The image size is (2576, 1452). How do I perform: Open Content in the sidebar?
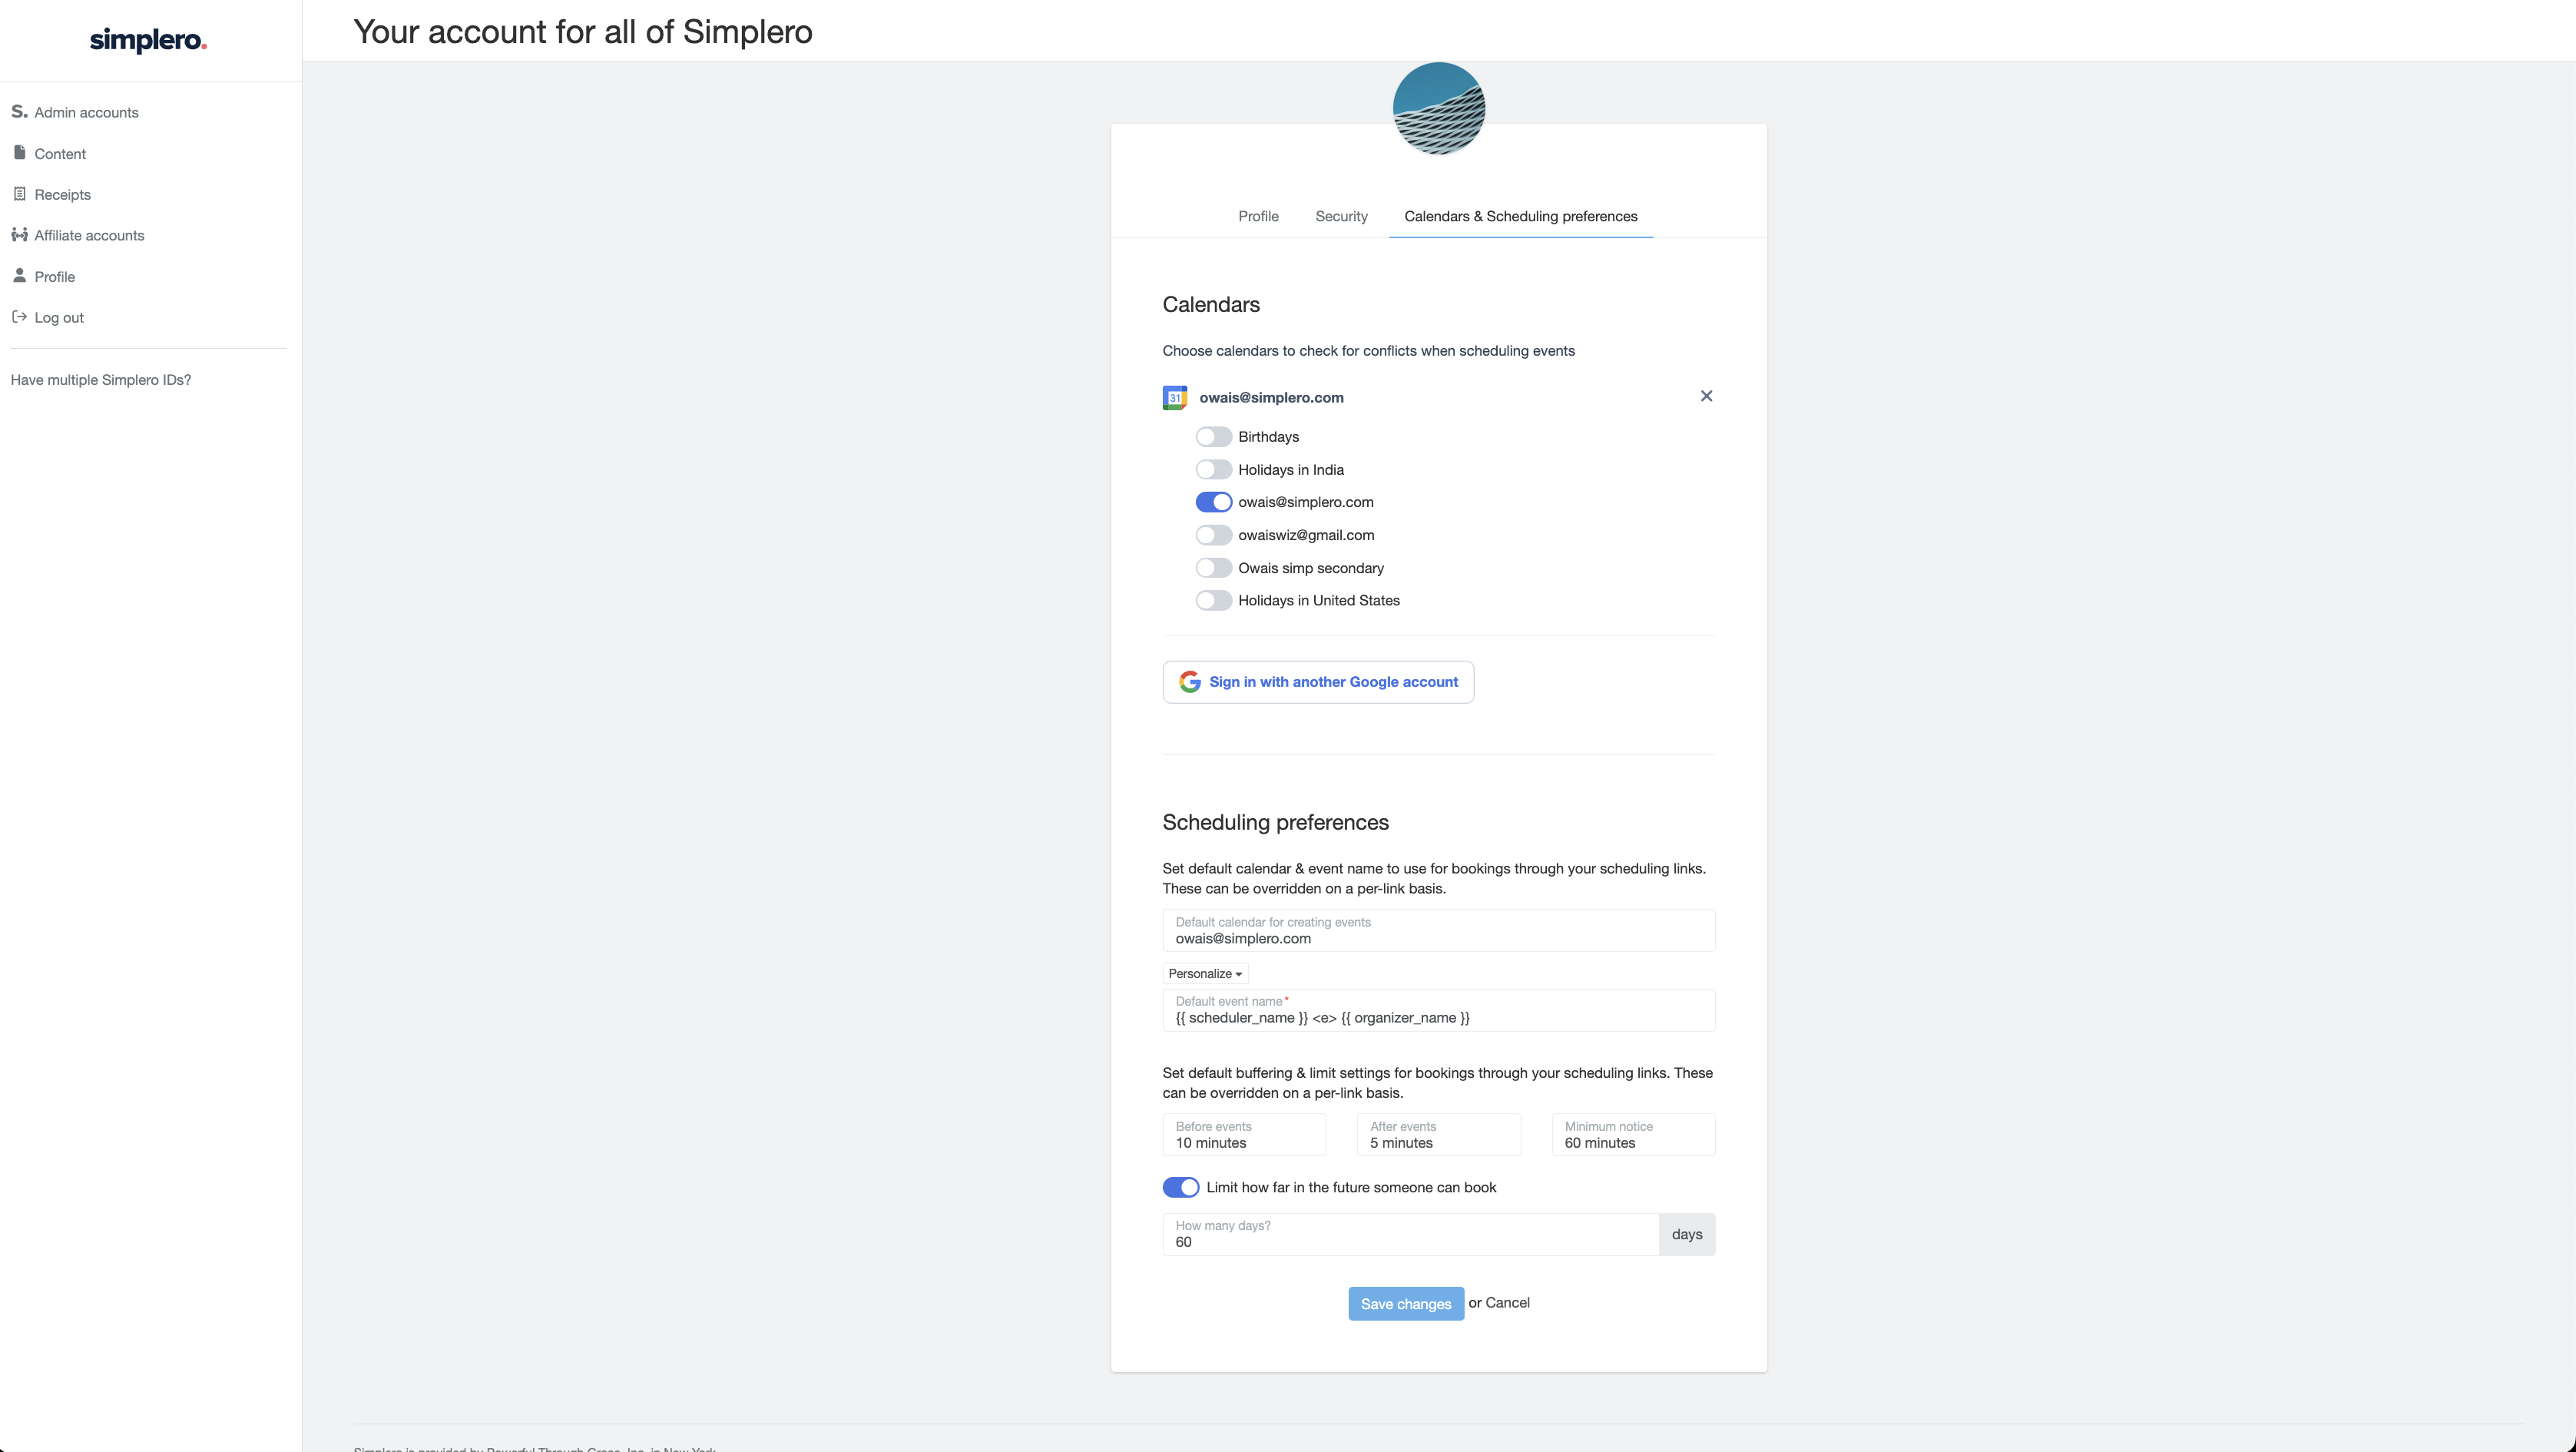pyautogui.click(x=60, y=153)
